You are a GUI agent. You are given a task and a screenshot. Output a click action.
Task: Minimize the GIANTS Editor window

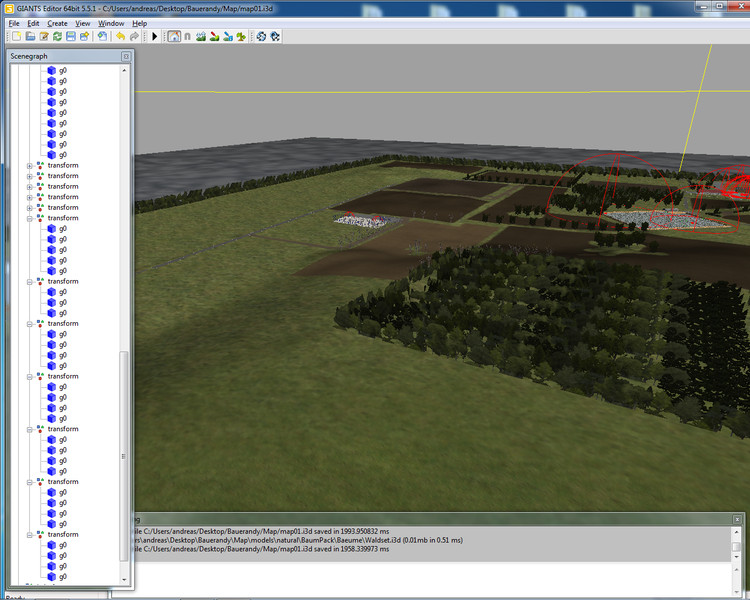click(703, 6)
